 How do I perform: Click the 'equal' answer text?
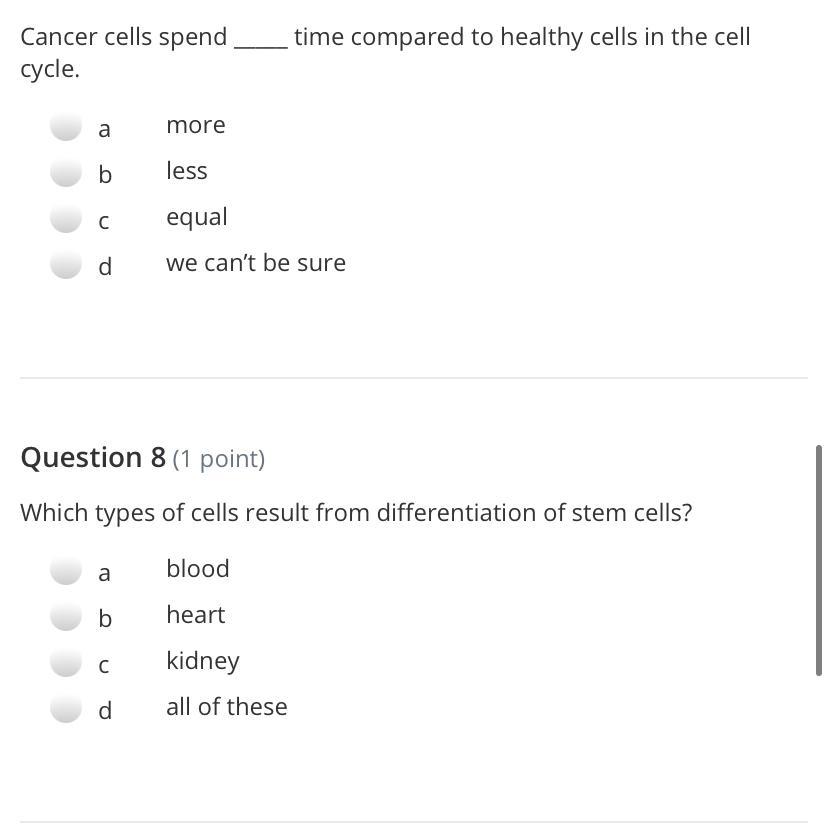pos(197,217)
